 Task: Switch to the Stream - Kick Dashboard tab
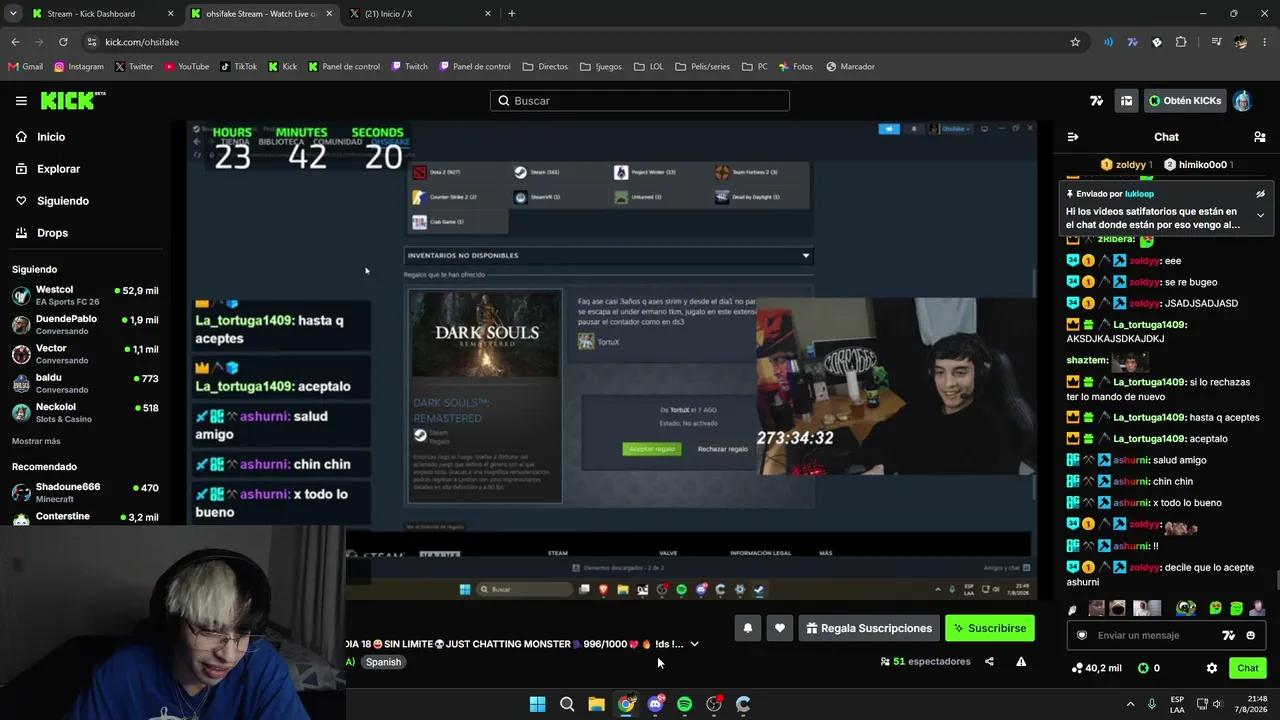(100, 14)
